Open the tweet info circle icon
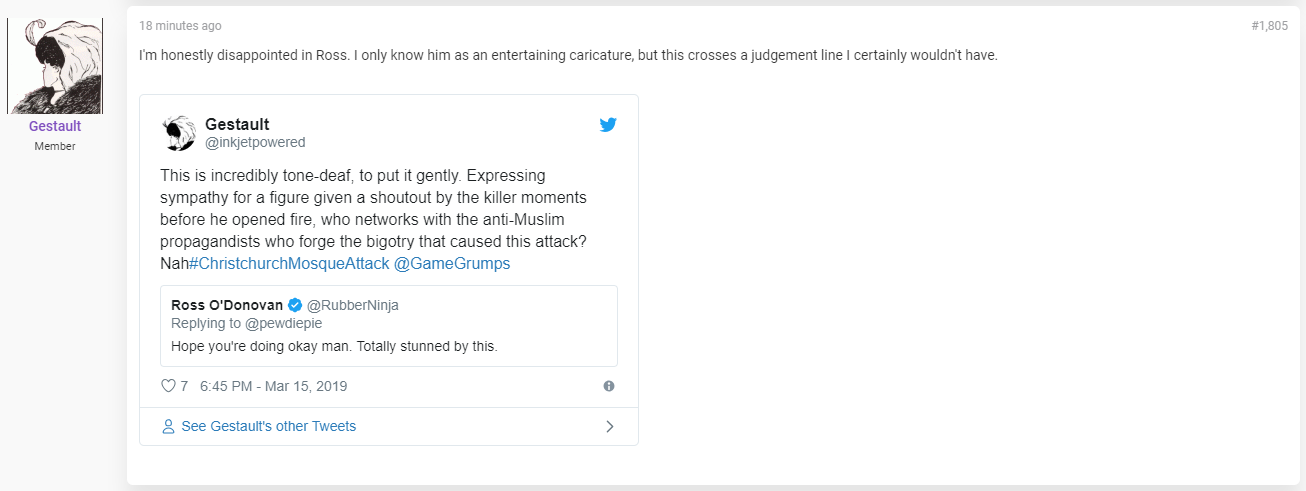The height and width of the screenshot is (491, 1306). 609,386
